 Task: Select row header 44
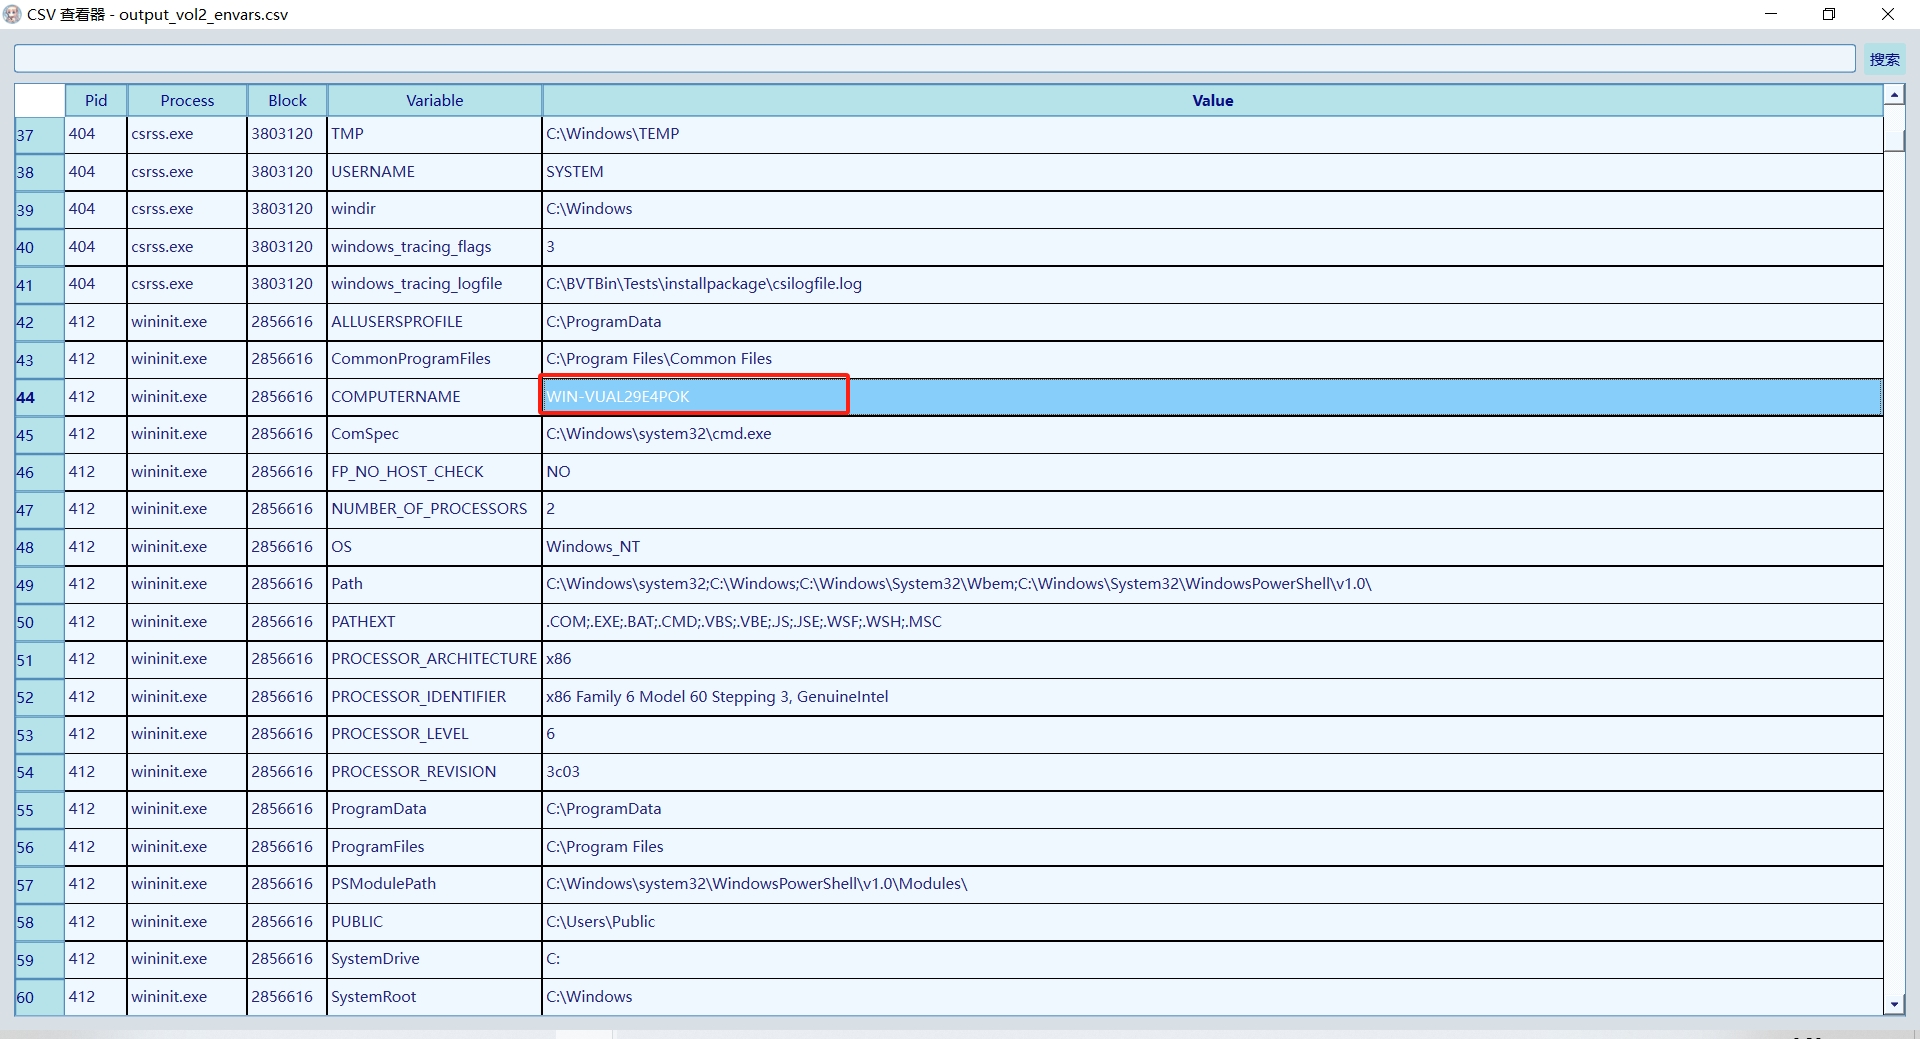40,397
